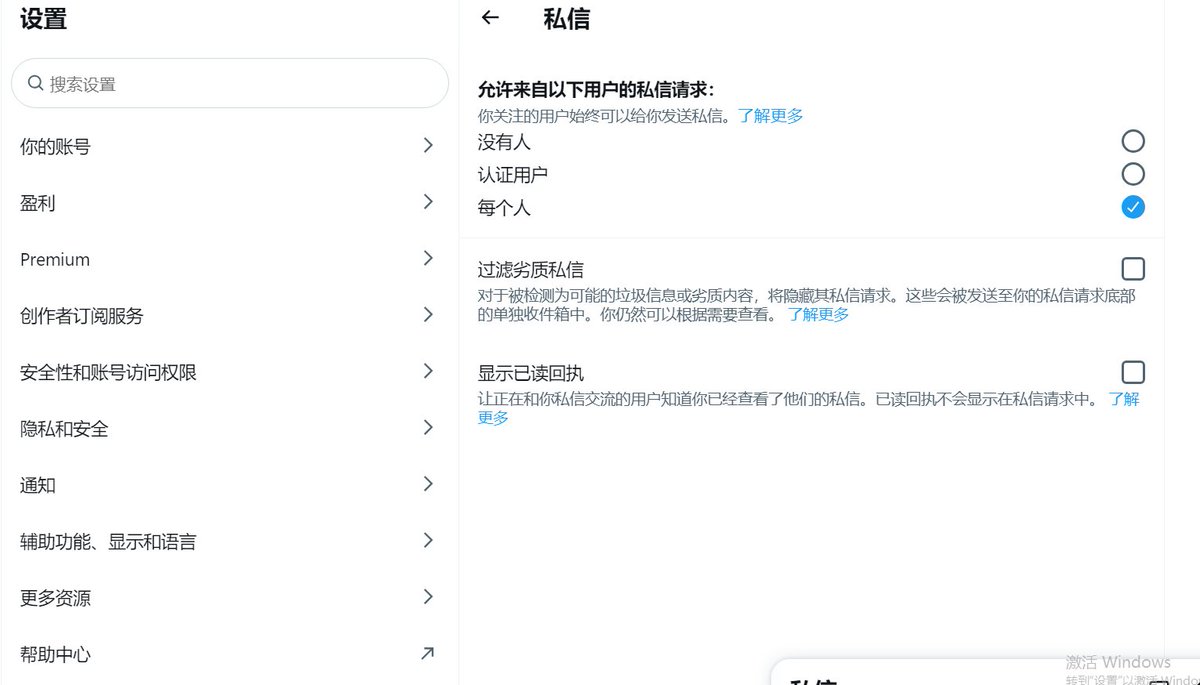Select the 认证用户 radio option
Viewport: 1200px width, 685px height.
(1132, 174)
